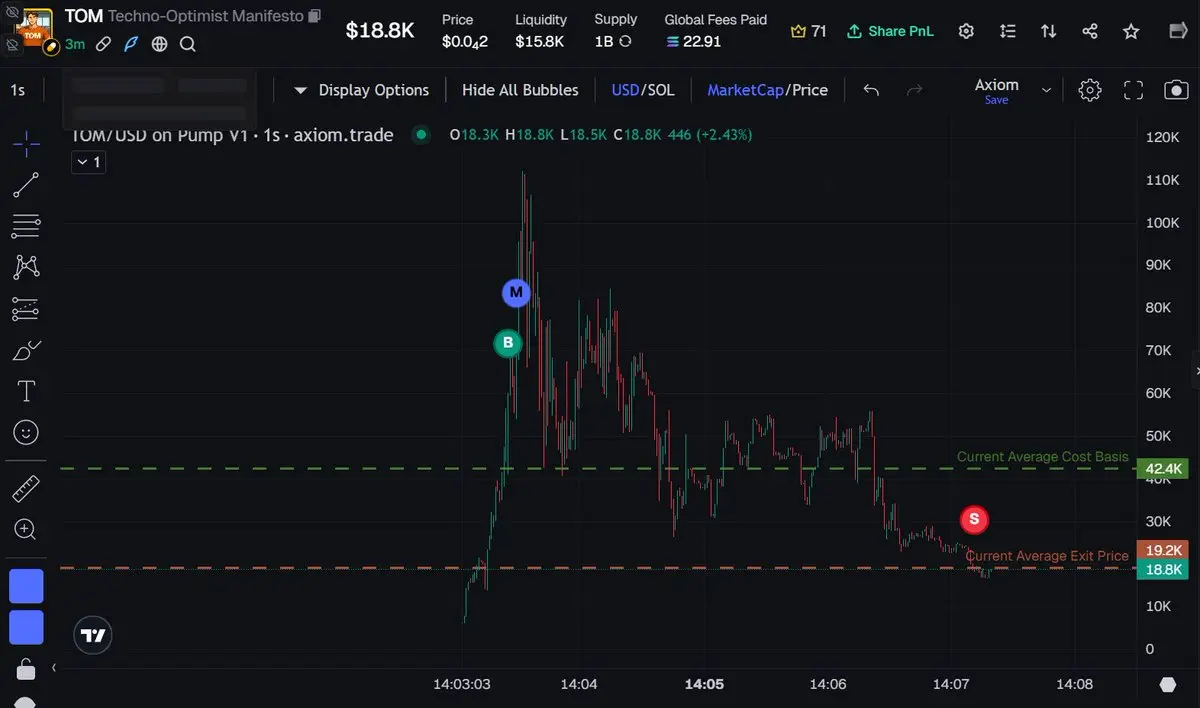Open the Display Options dropdown
Screen dimensions: 1200x708
pyautogui.click(x=362, y=90)
